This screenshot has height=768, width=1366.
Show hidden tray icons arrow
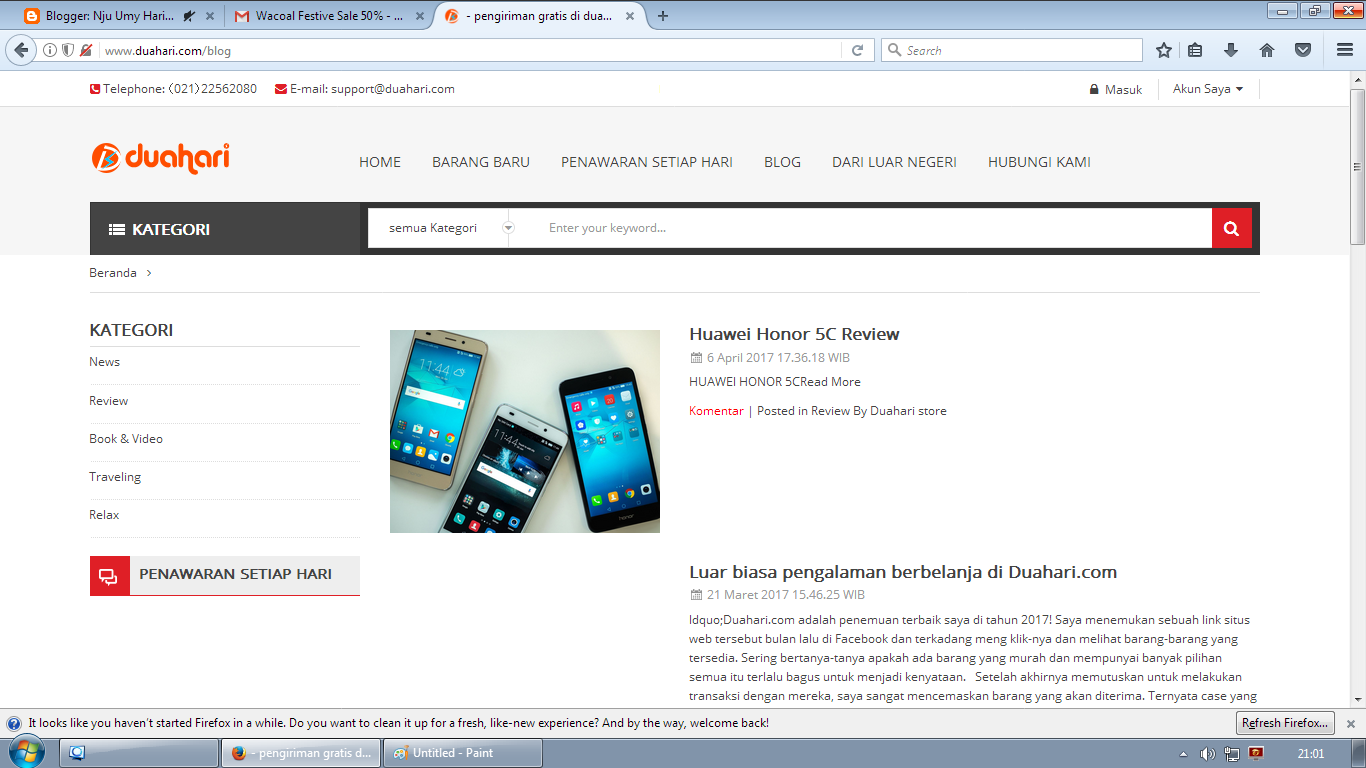pos(1184,753)
